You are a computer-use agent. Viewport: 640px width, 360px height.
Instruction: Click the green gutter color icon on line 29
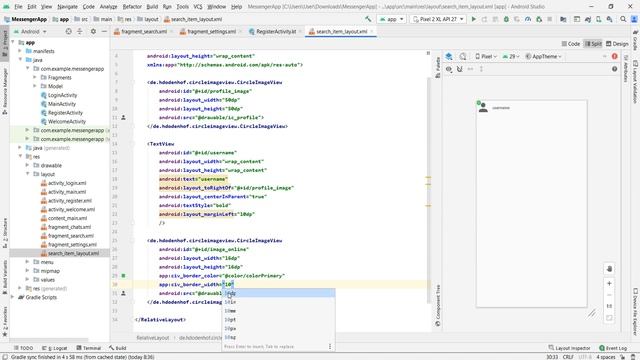[124, 276]
